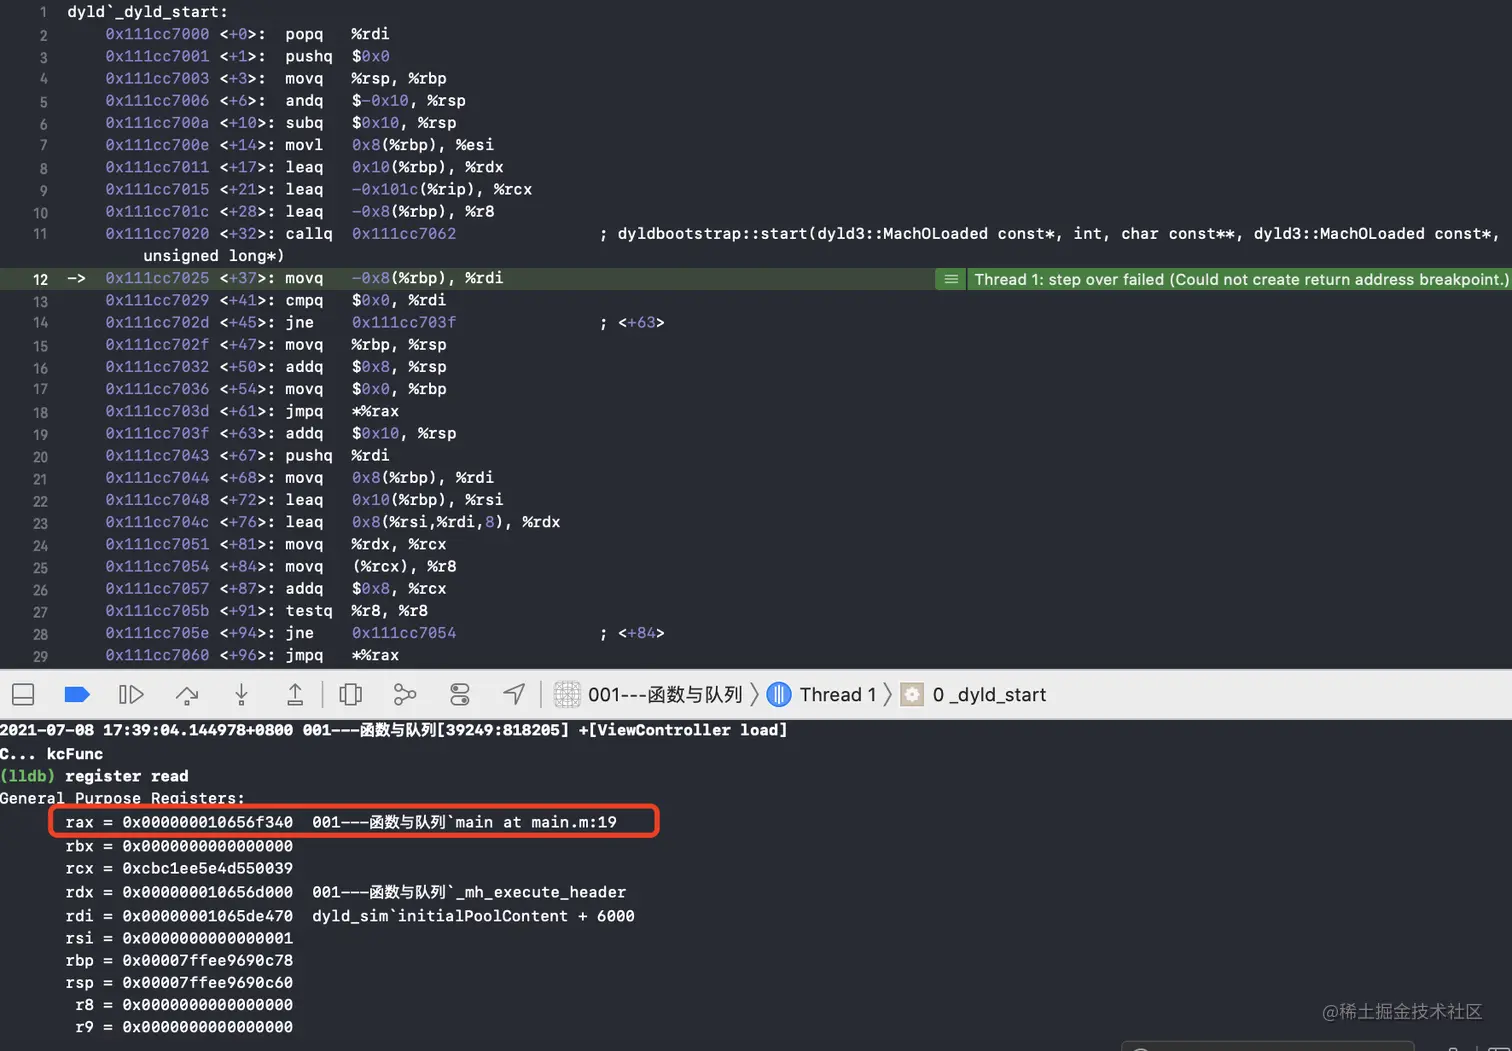Select the 001---函数与队列 process breadcrumb
The width and height of the screenshot is (1512, 1051).
[x=648, y=694]
